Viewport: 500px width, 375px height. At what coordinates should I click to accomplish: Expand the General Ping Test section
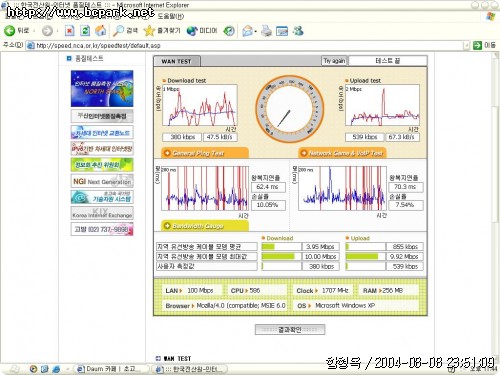click(205, 153)
